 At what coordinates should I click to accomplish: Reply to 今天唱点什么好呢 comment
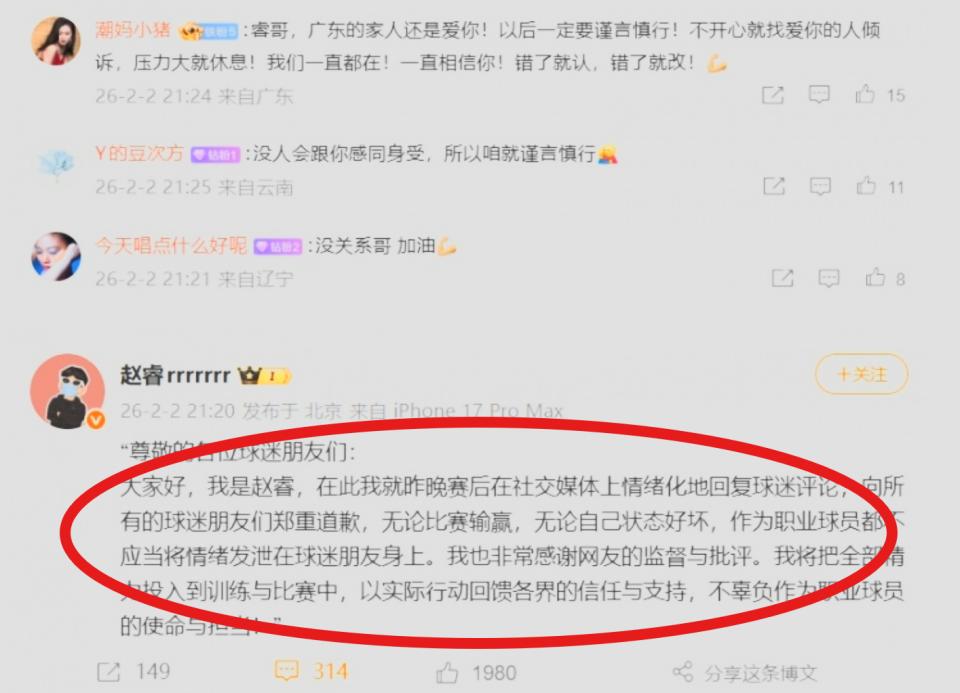click(829, 279)
